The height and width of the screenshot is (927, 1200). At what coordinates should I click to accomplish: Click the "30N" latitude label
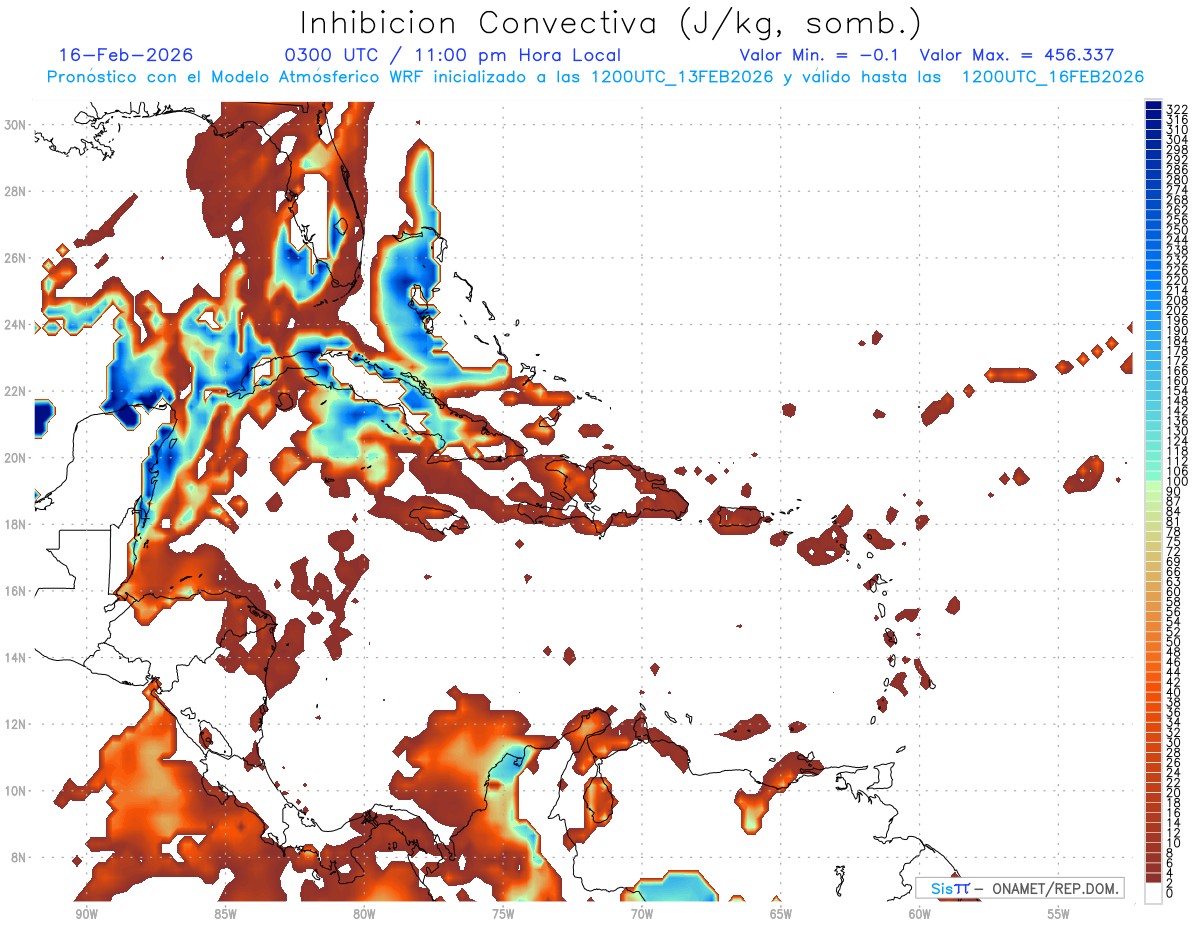17,124
